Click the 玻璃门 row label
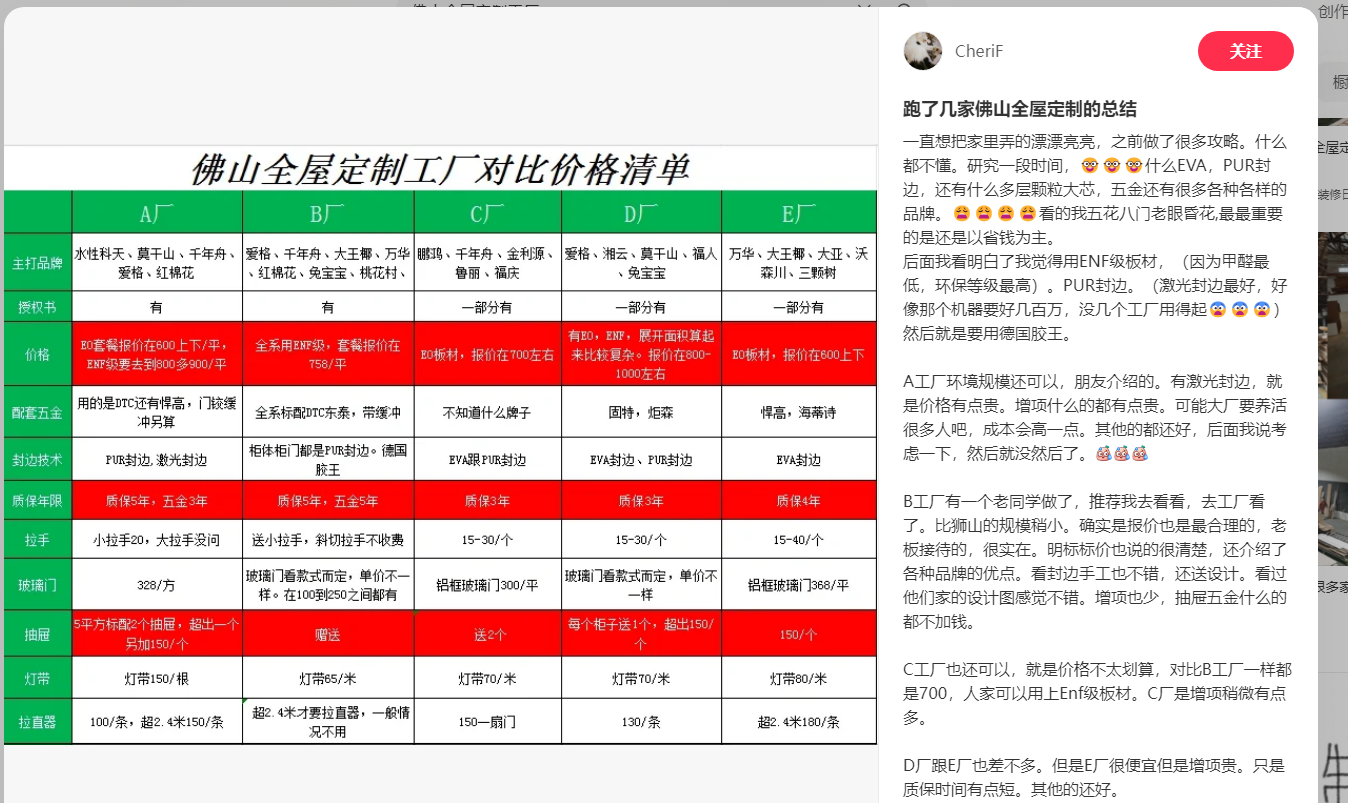Image resolution: width=1348 pixels, height=803 pixels. tap(38, 584)
